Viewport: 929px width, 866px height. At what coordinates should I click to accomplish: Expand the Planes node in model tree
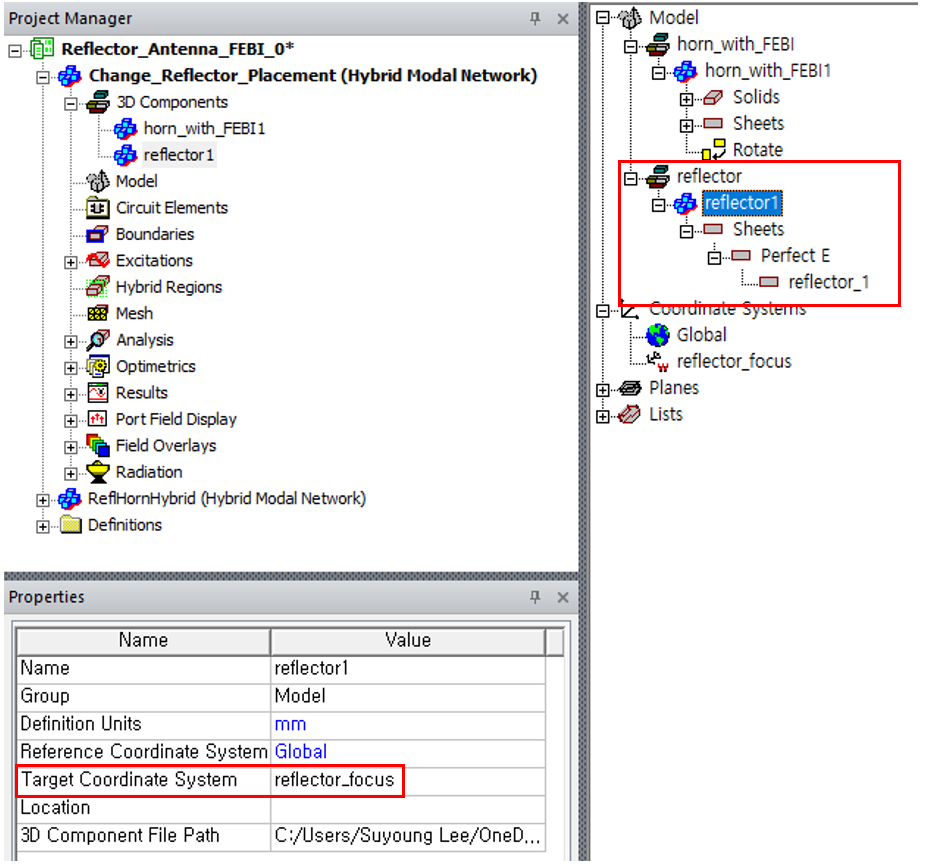tap(603, 389)
